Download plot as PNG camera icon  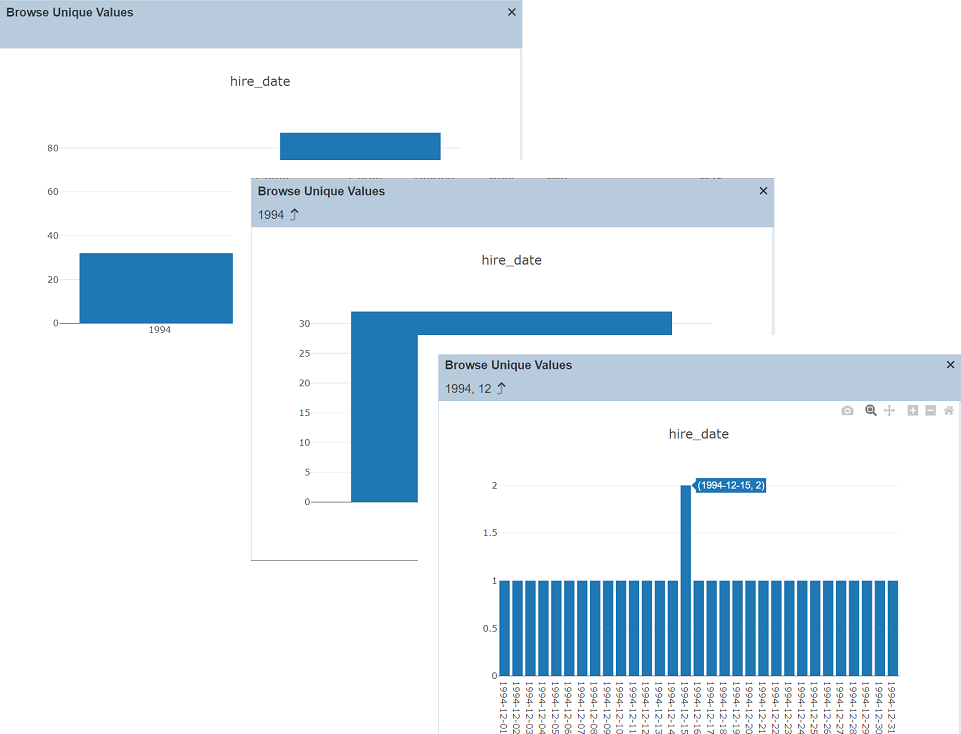click(847, 411)
